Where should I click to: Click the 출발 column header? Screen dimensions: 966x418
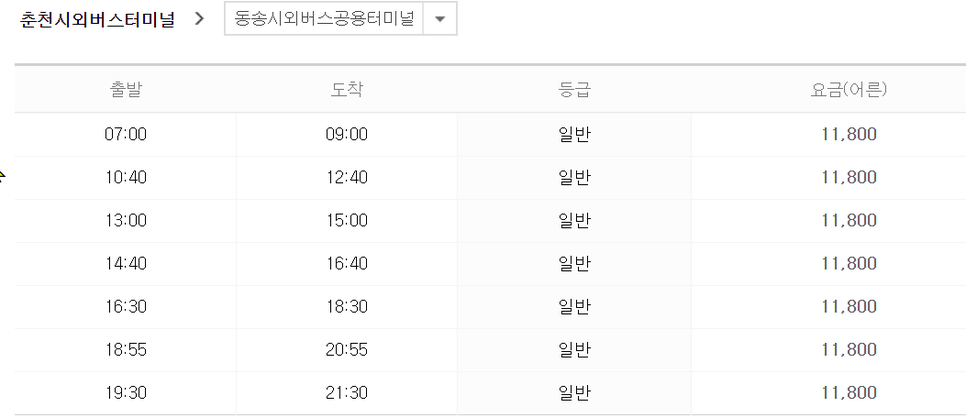tap(126, 90)
